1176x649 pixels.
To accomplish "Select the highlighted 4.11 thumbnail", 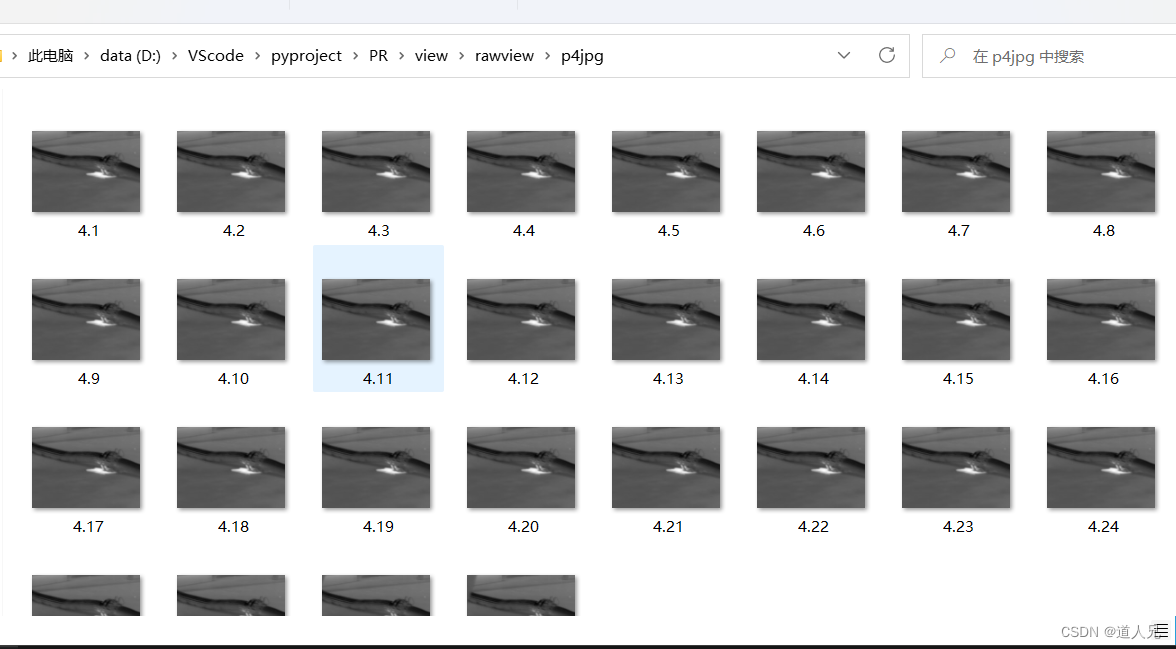I will pyautogui.click(x=376, y=319).
